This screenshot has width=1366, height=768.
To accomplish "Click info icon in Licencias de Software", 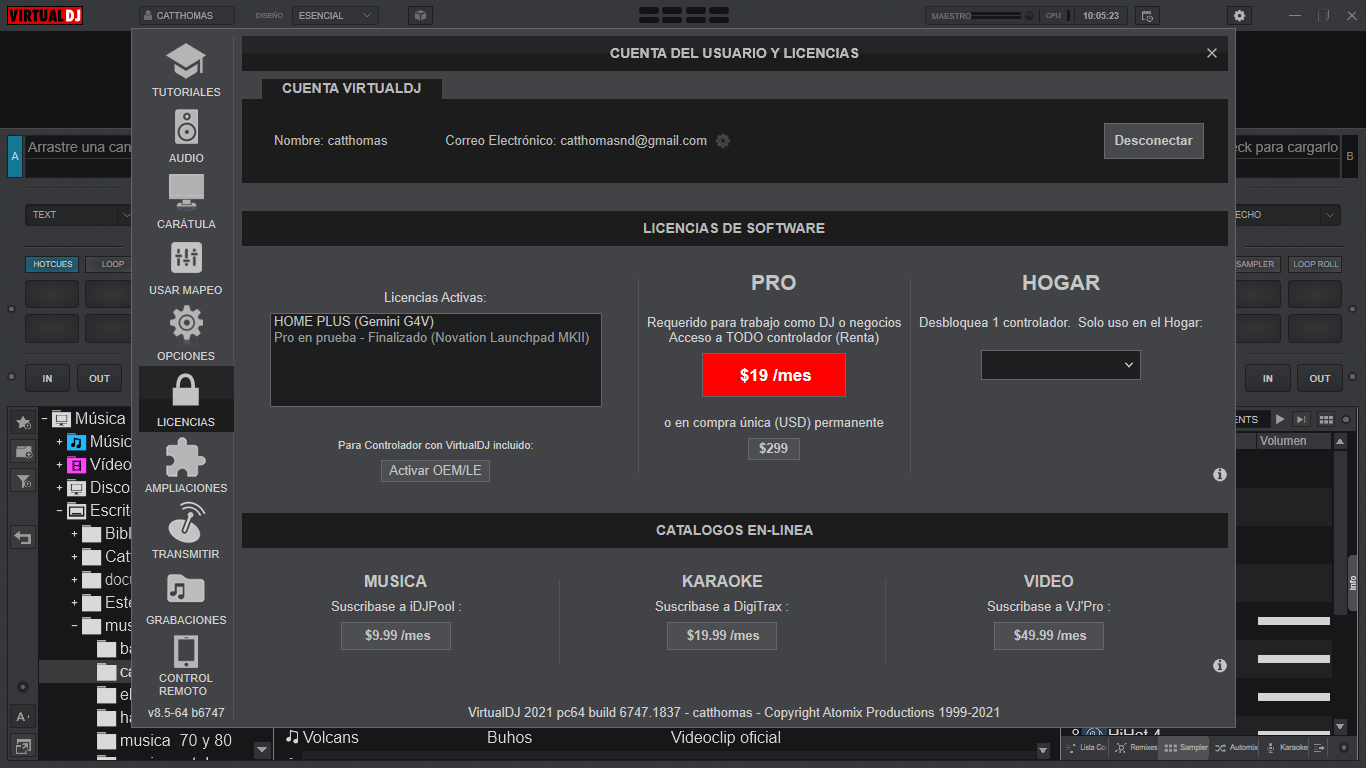I will [x=1220, y=474].
